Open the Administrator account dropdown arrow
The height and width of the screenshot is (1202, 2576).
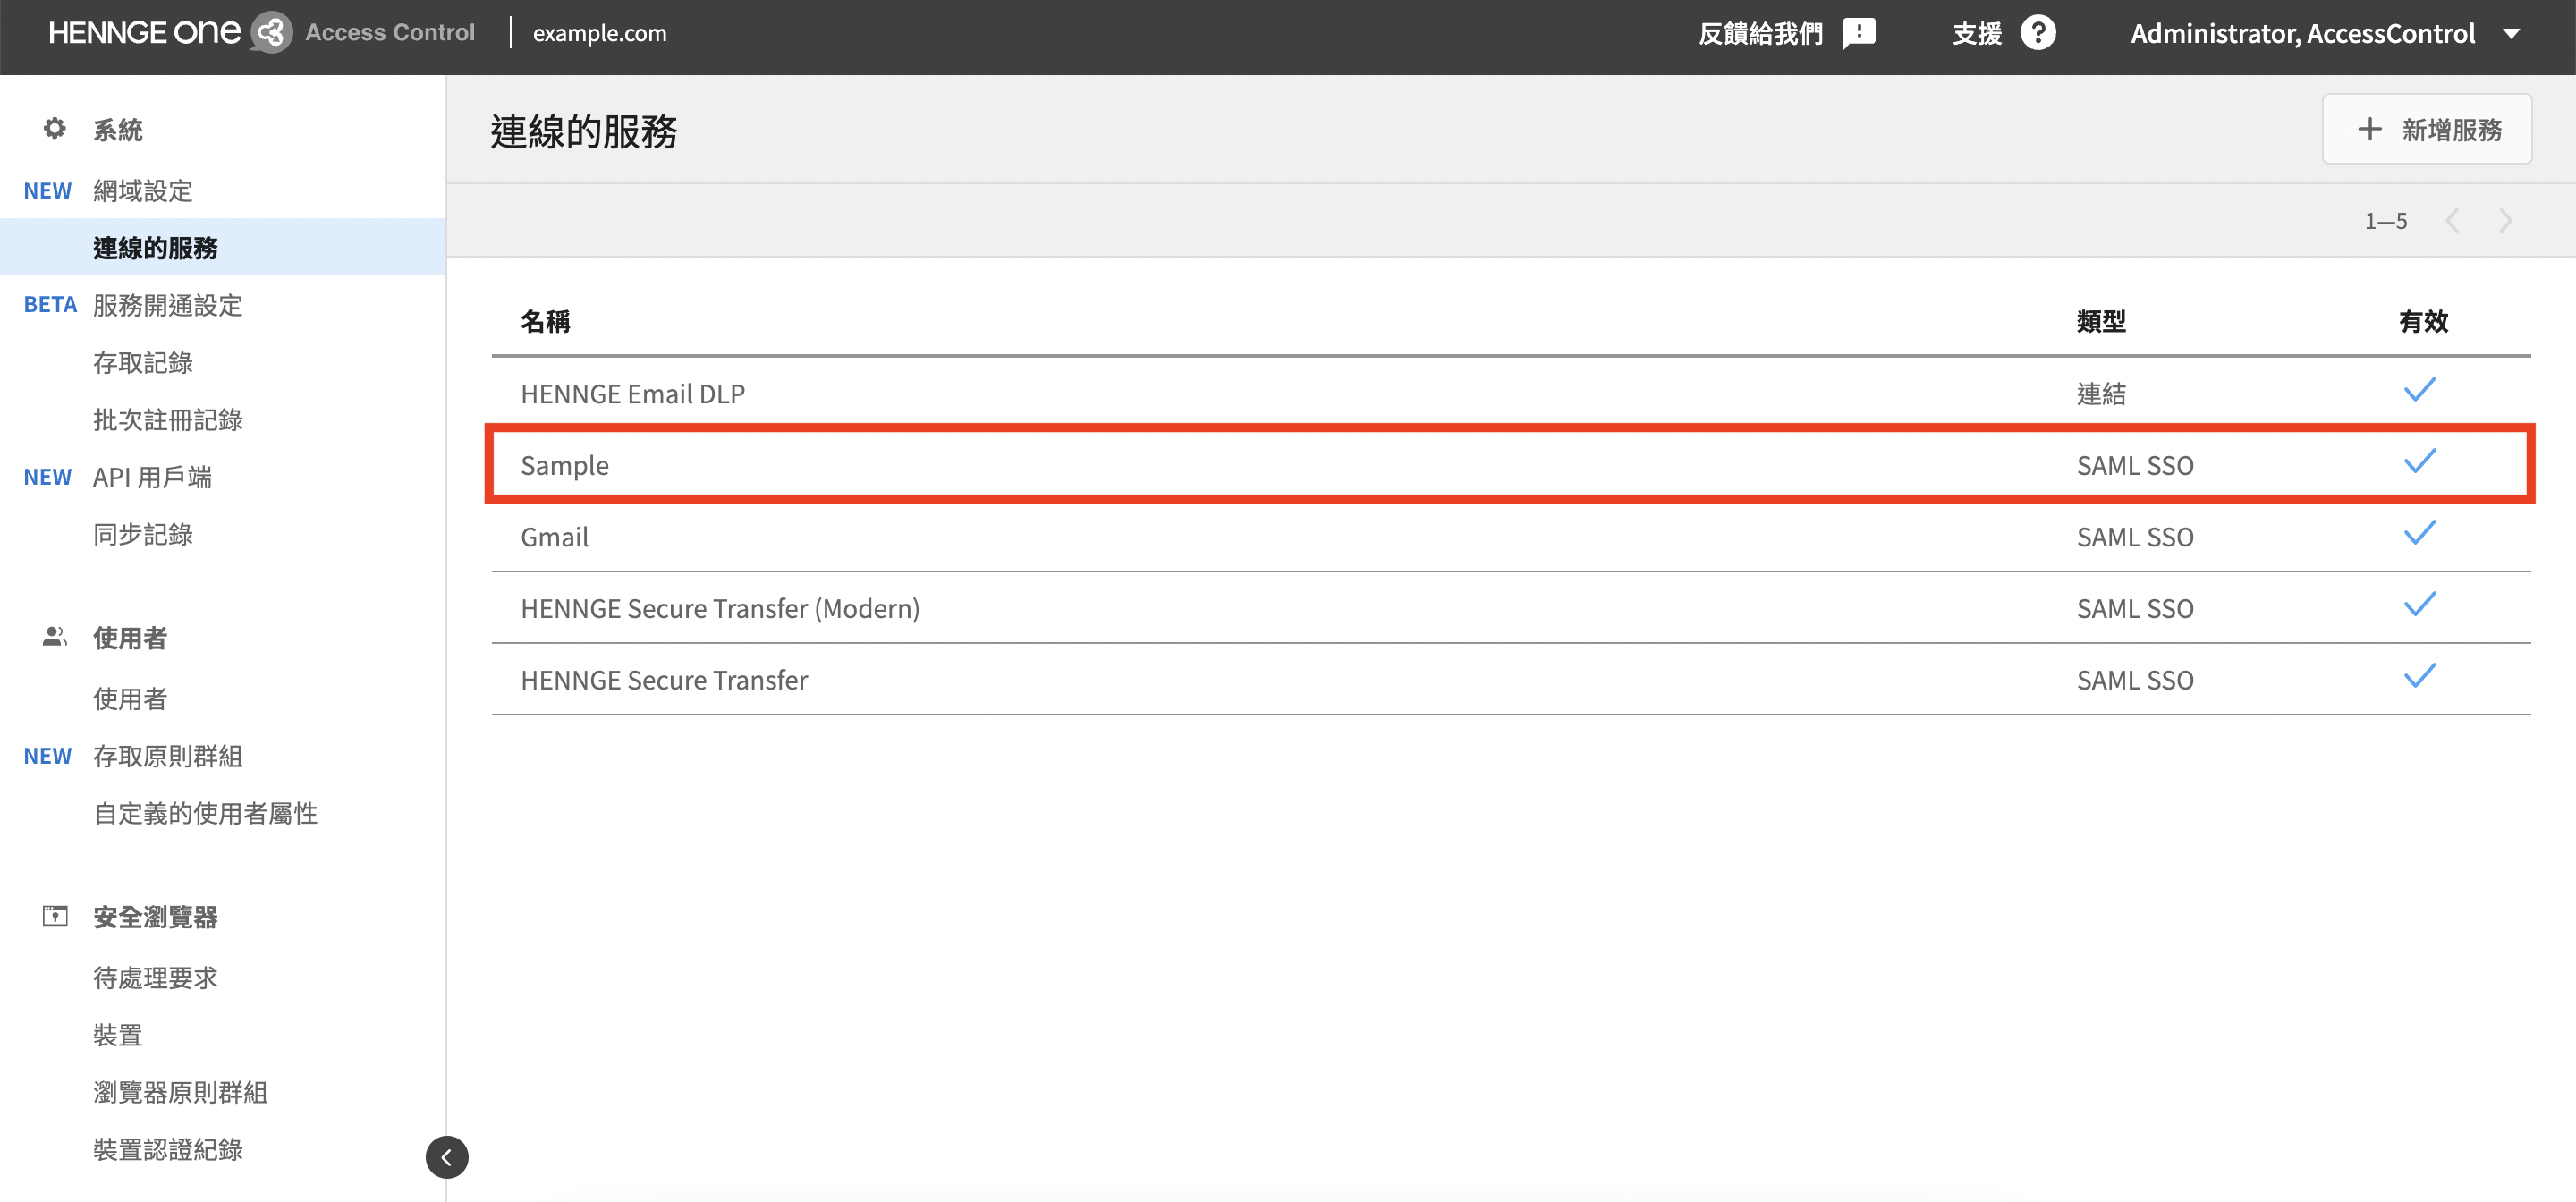[x=2511, y=34]
